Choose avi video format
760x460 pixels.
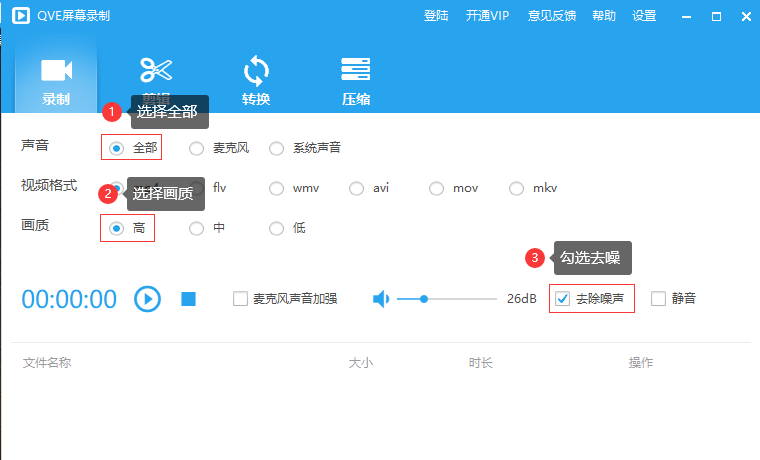pyautogui.click(x=356, y=188)
